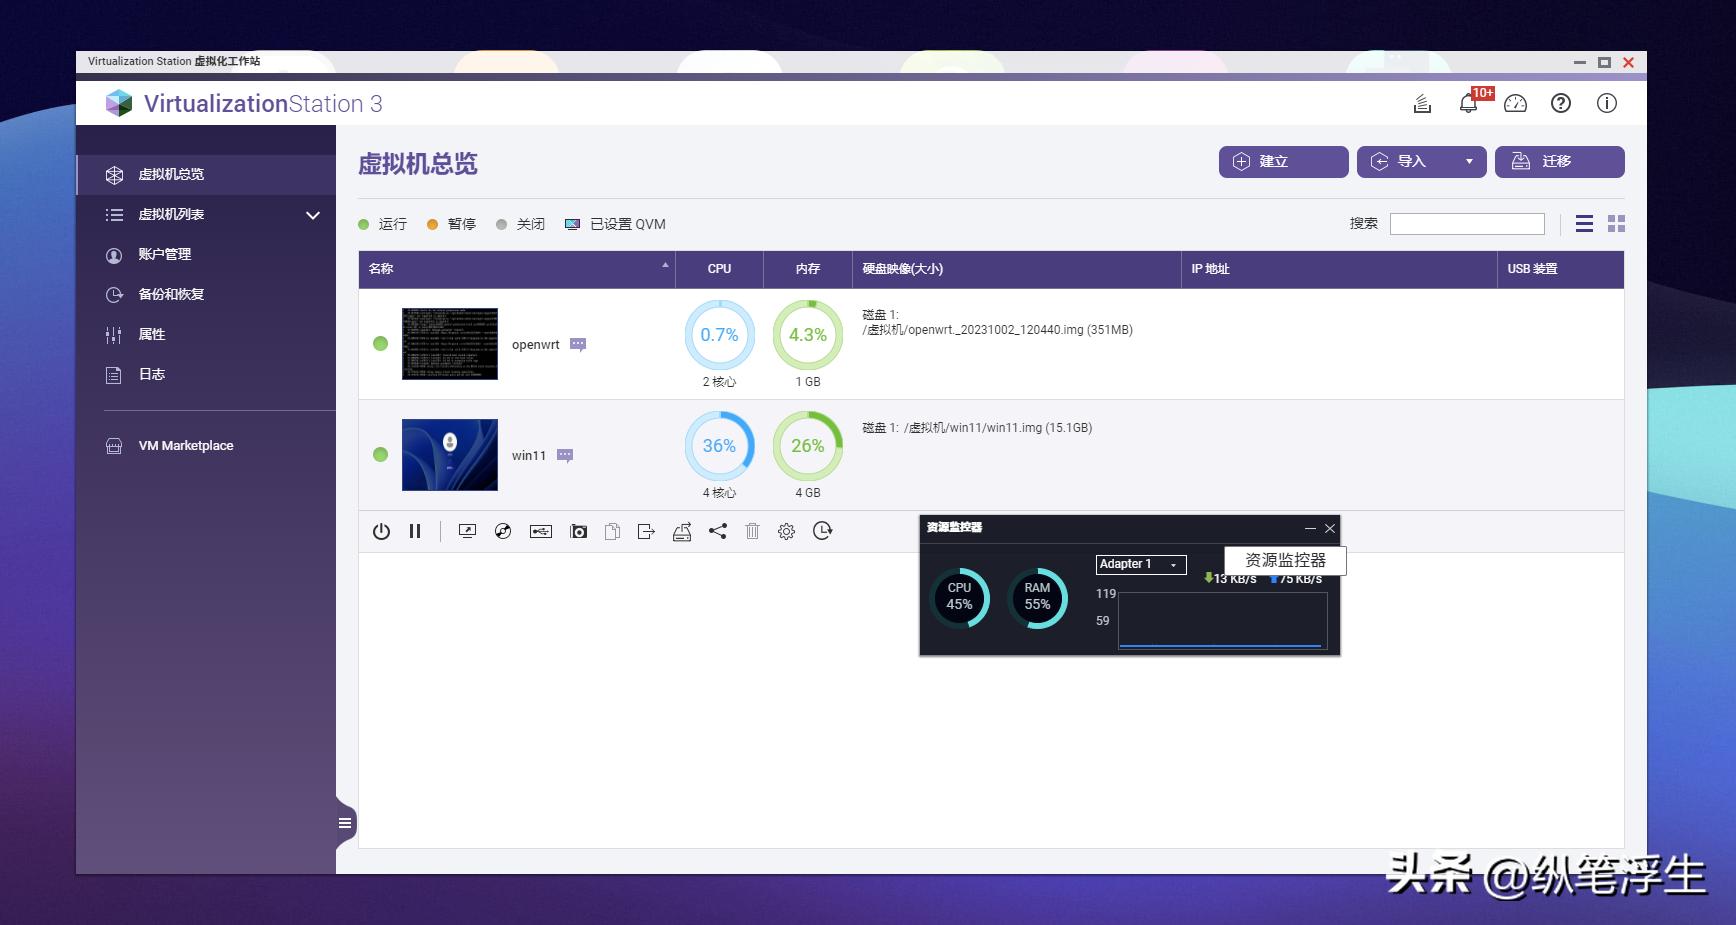Click the share icon in VM toolbar

click(718, 532)
